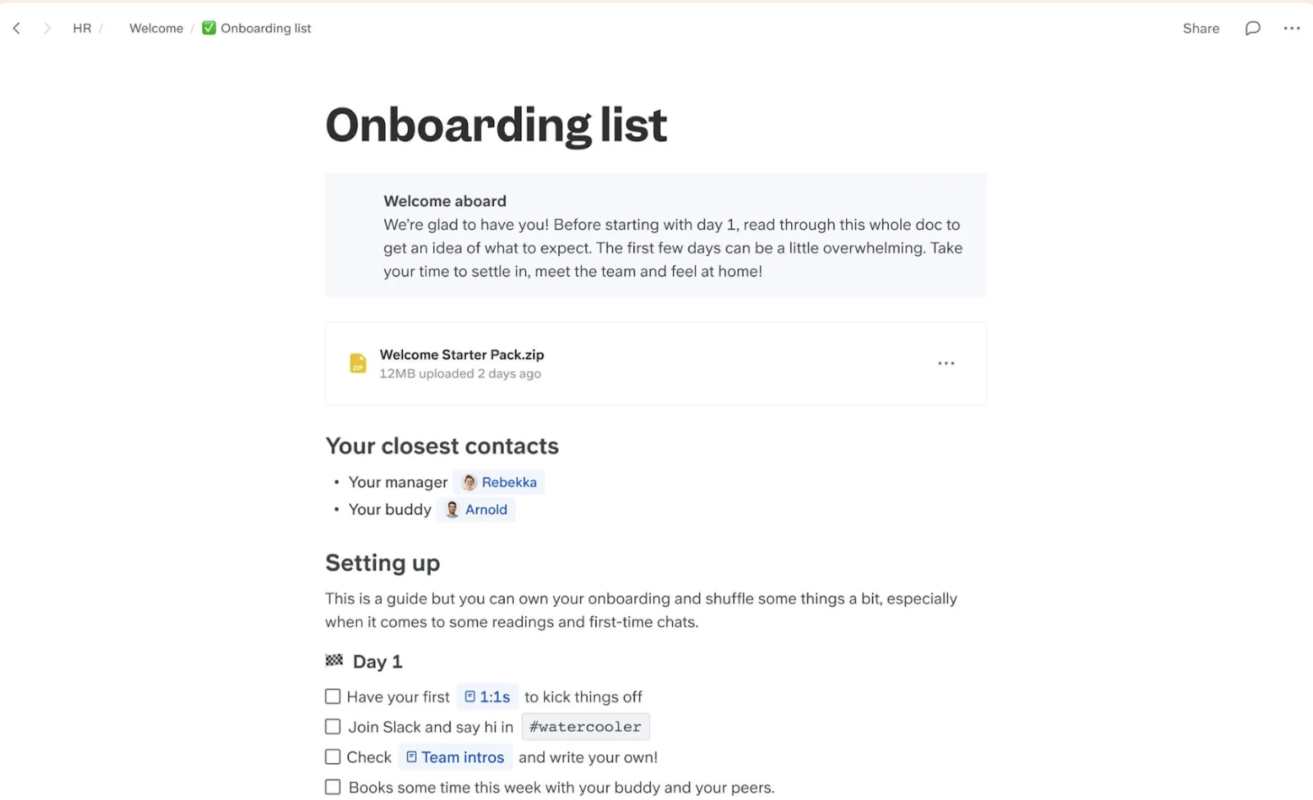Screen dimensions: 1313x800
Task: Open the Welcome Starter Pack file options menu
Action: point(946,363)
